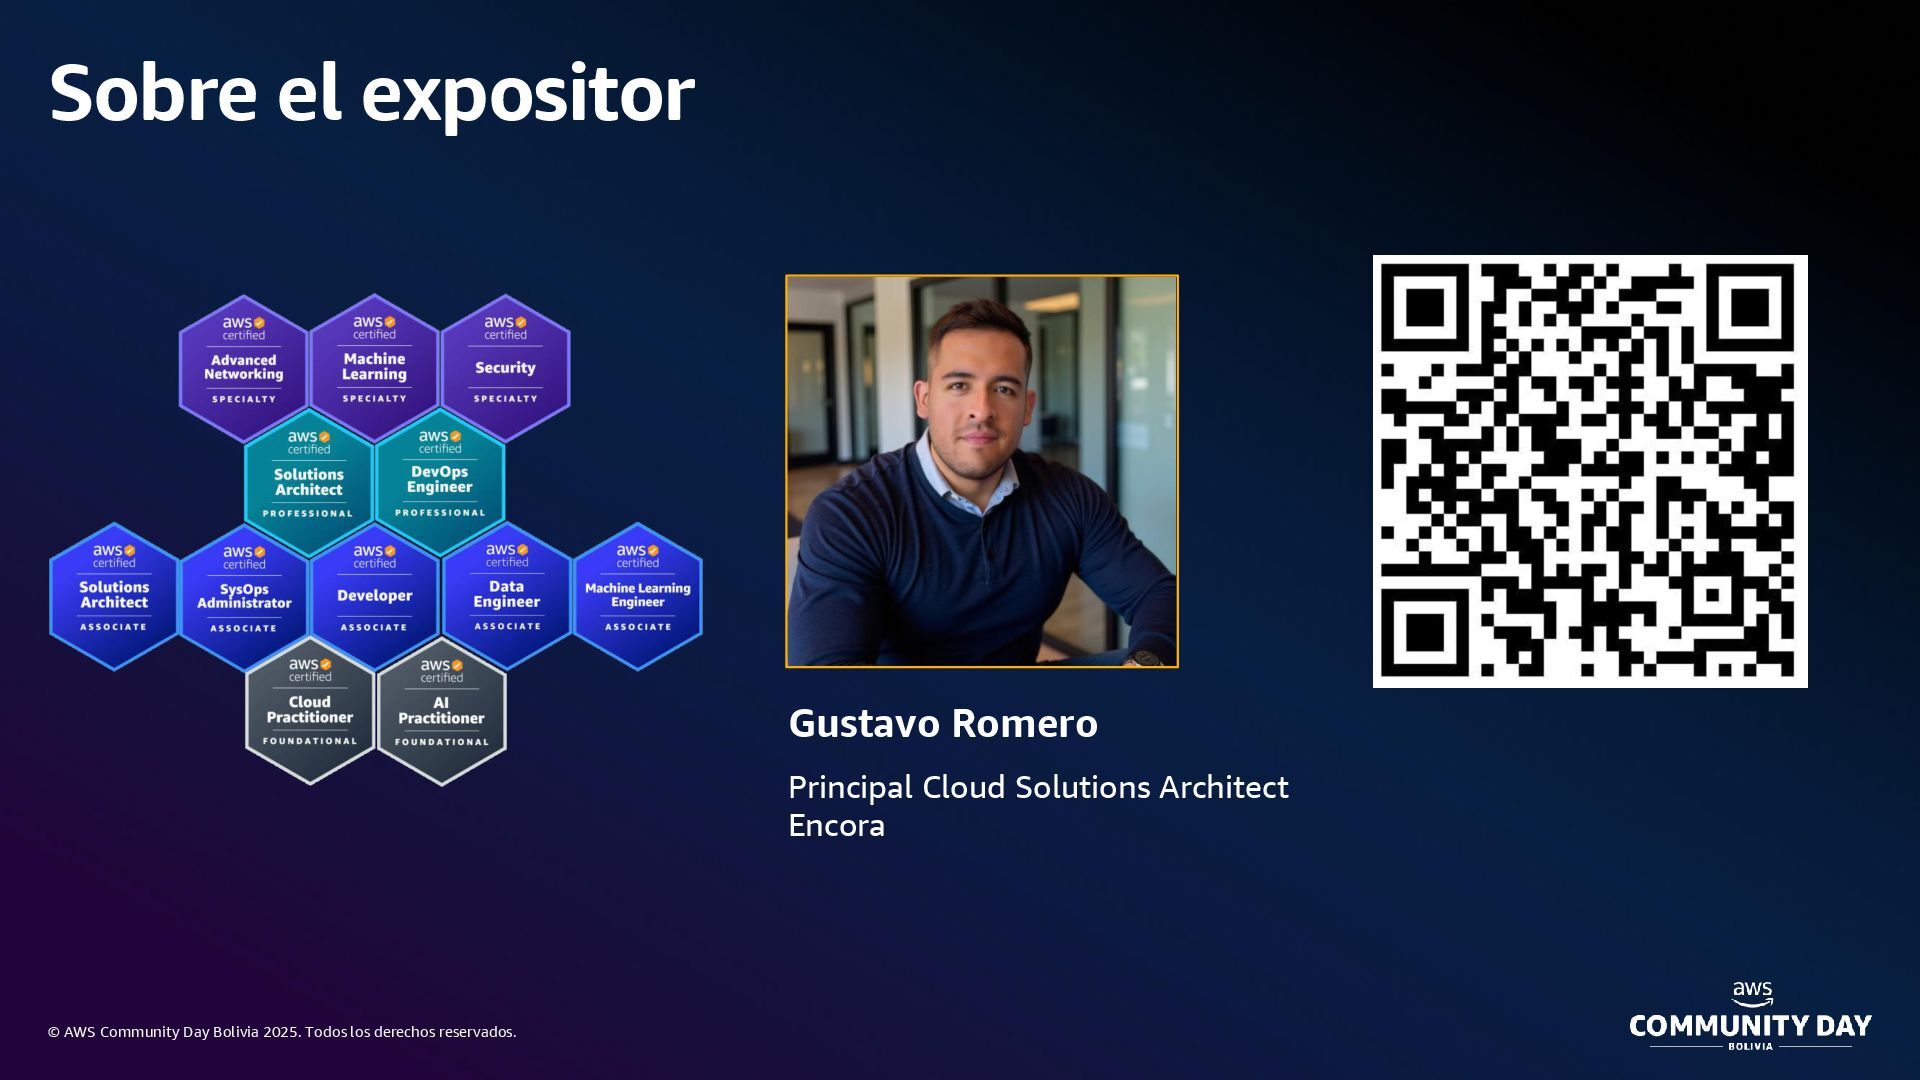
Task: Click the Advanced Networking Specialty badge
Action: tap(243, 368)
